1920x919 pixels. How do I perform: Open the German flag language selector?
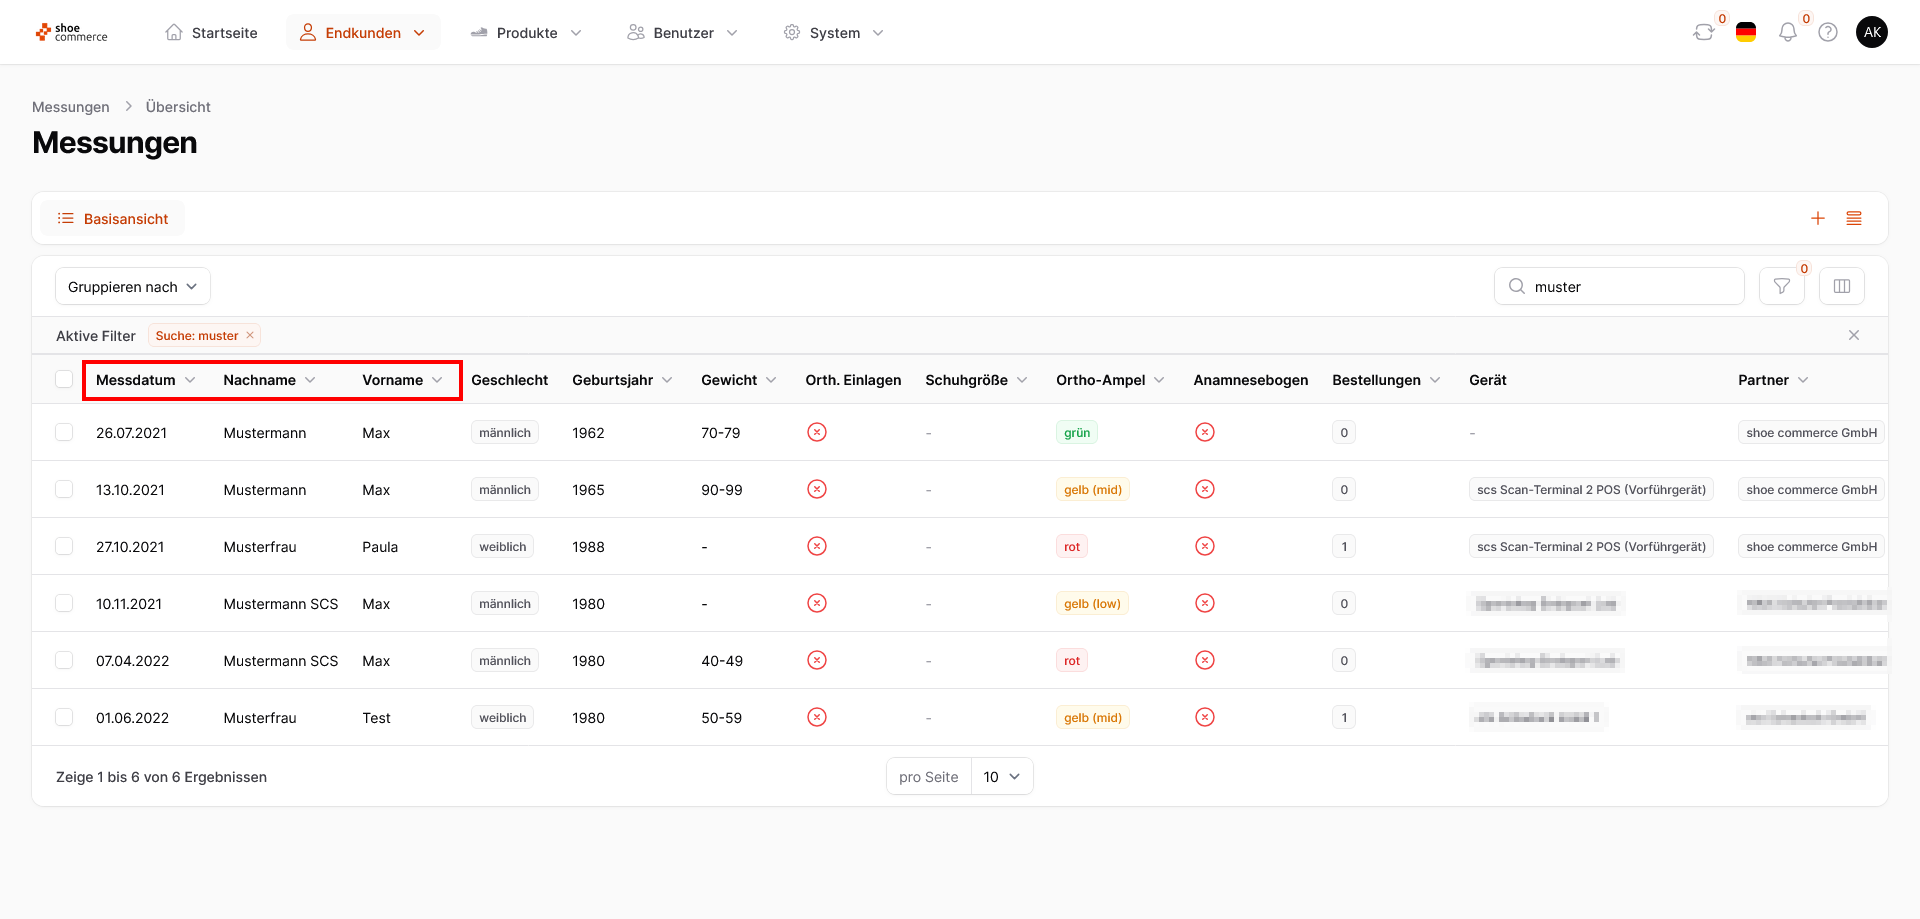point(1746,32)
